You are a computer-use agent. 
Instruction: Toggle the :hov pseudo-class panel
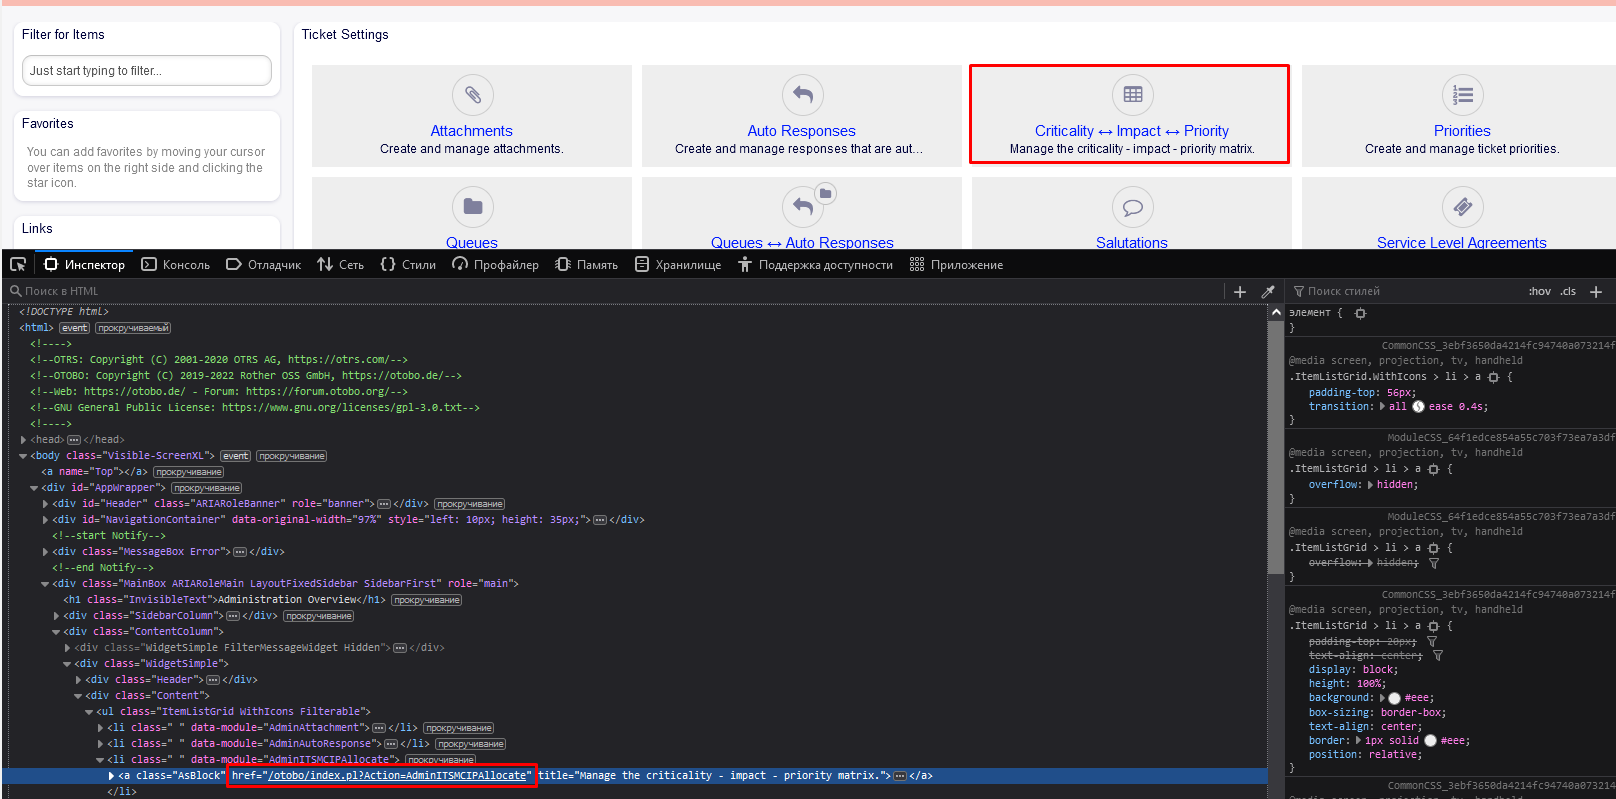point(1539,292)
